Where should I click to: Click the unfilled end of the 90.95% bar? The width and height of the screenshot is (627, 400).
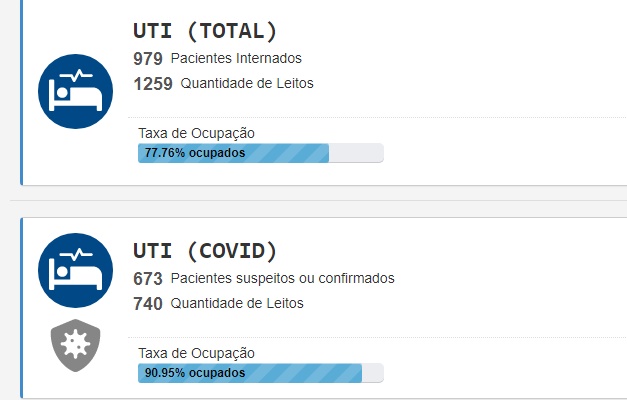coord(373,373)
